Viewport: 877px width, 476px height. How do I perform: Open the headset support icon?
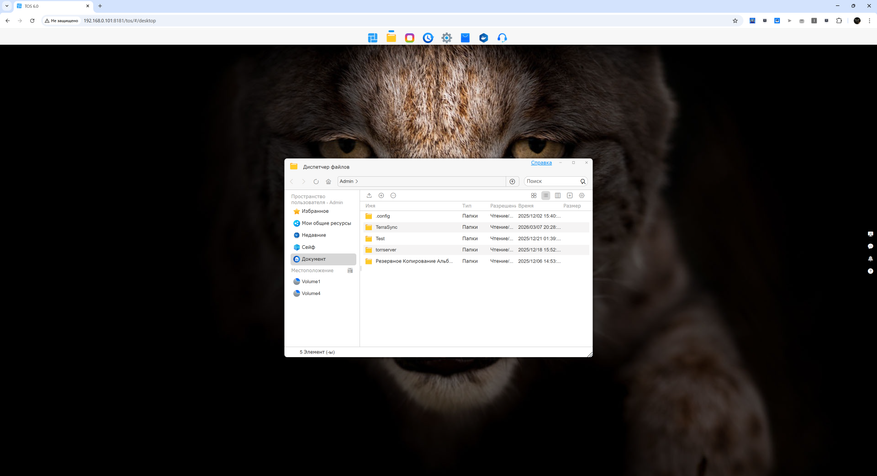502,37
